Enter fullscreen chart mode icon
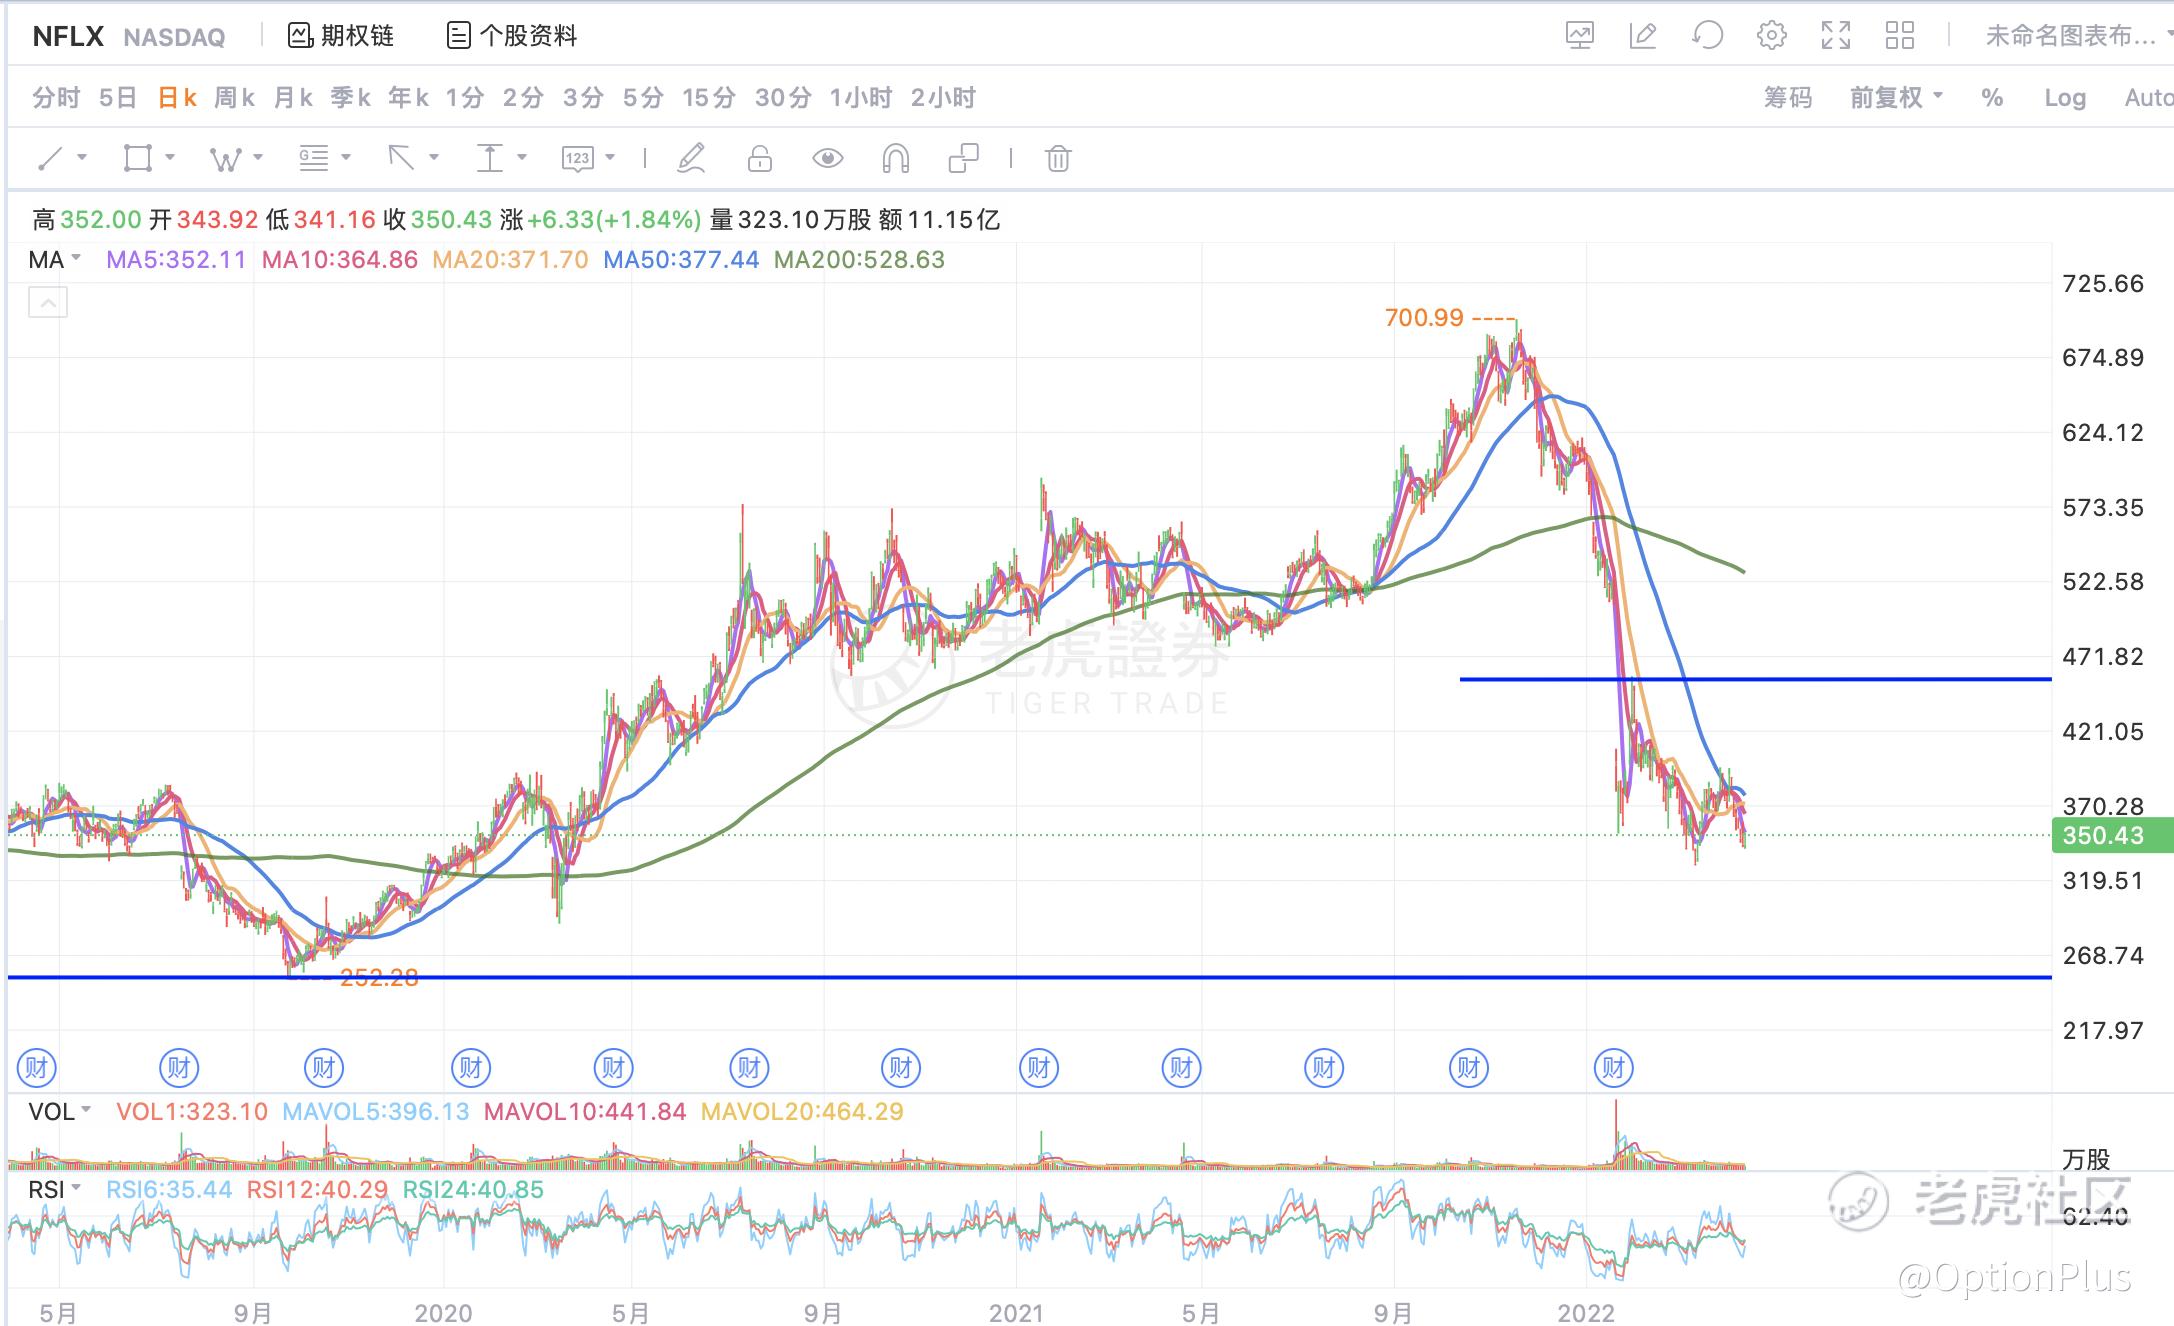Screen dimensions: 2174x1326 (x=1835, y=36)
